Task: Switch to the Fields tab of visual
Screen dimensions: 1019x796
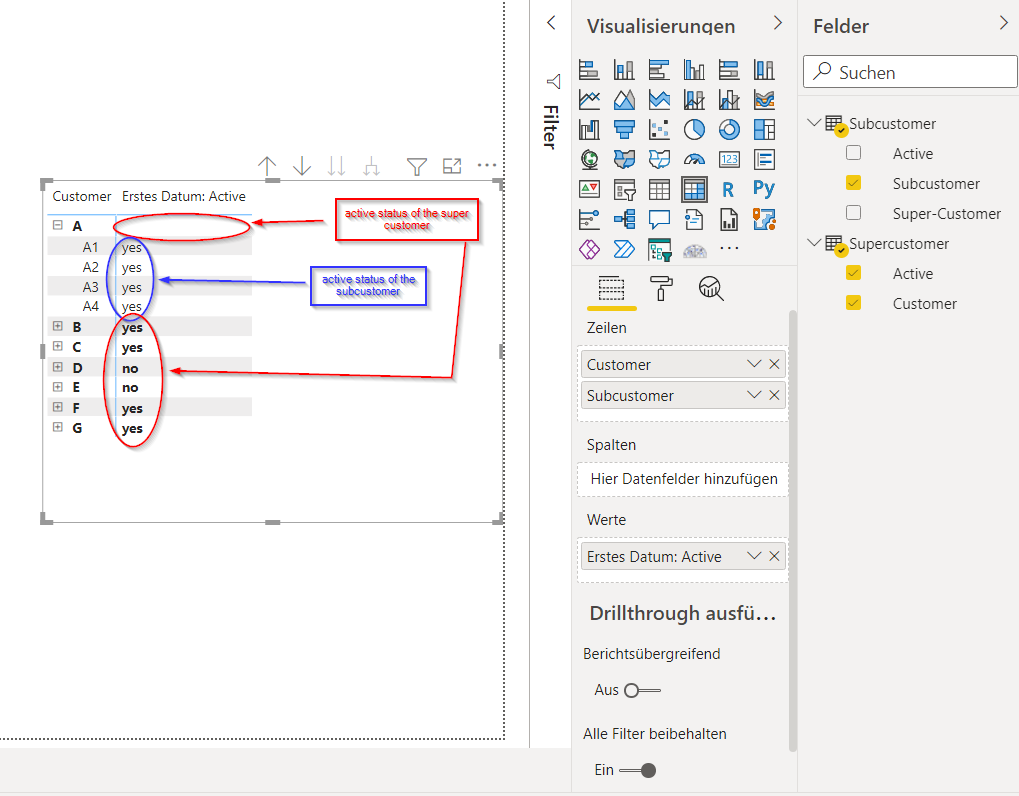Action: pos(611,289)
